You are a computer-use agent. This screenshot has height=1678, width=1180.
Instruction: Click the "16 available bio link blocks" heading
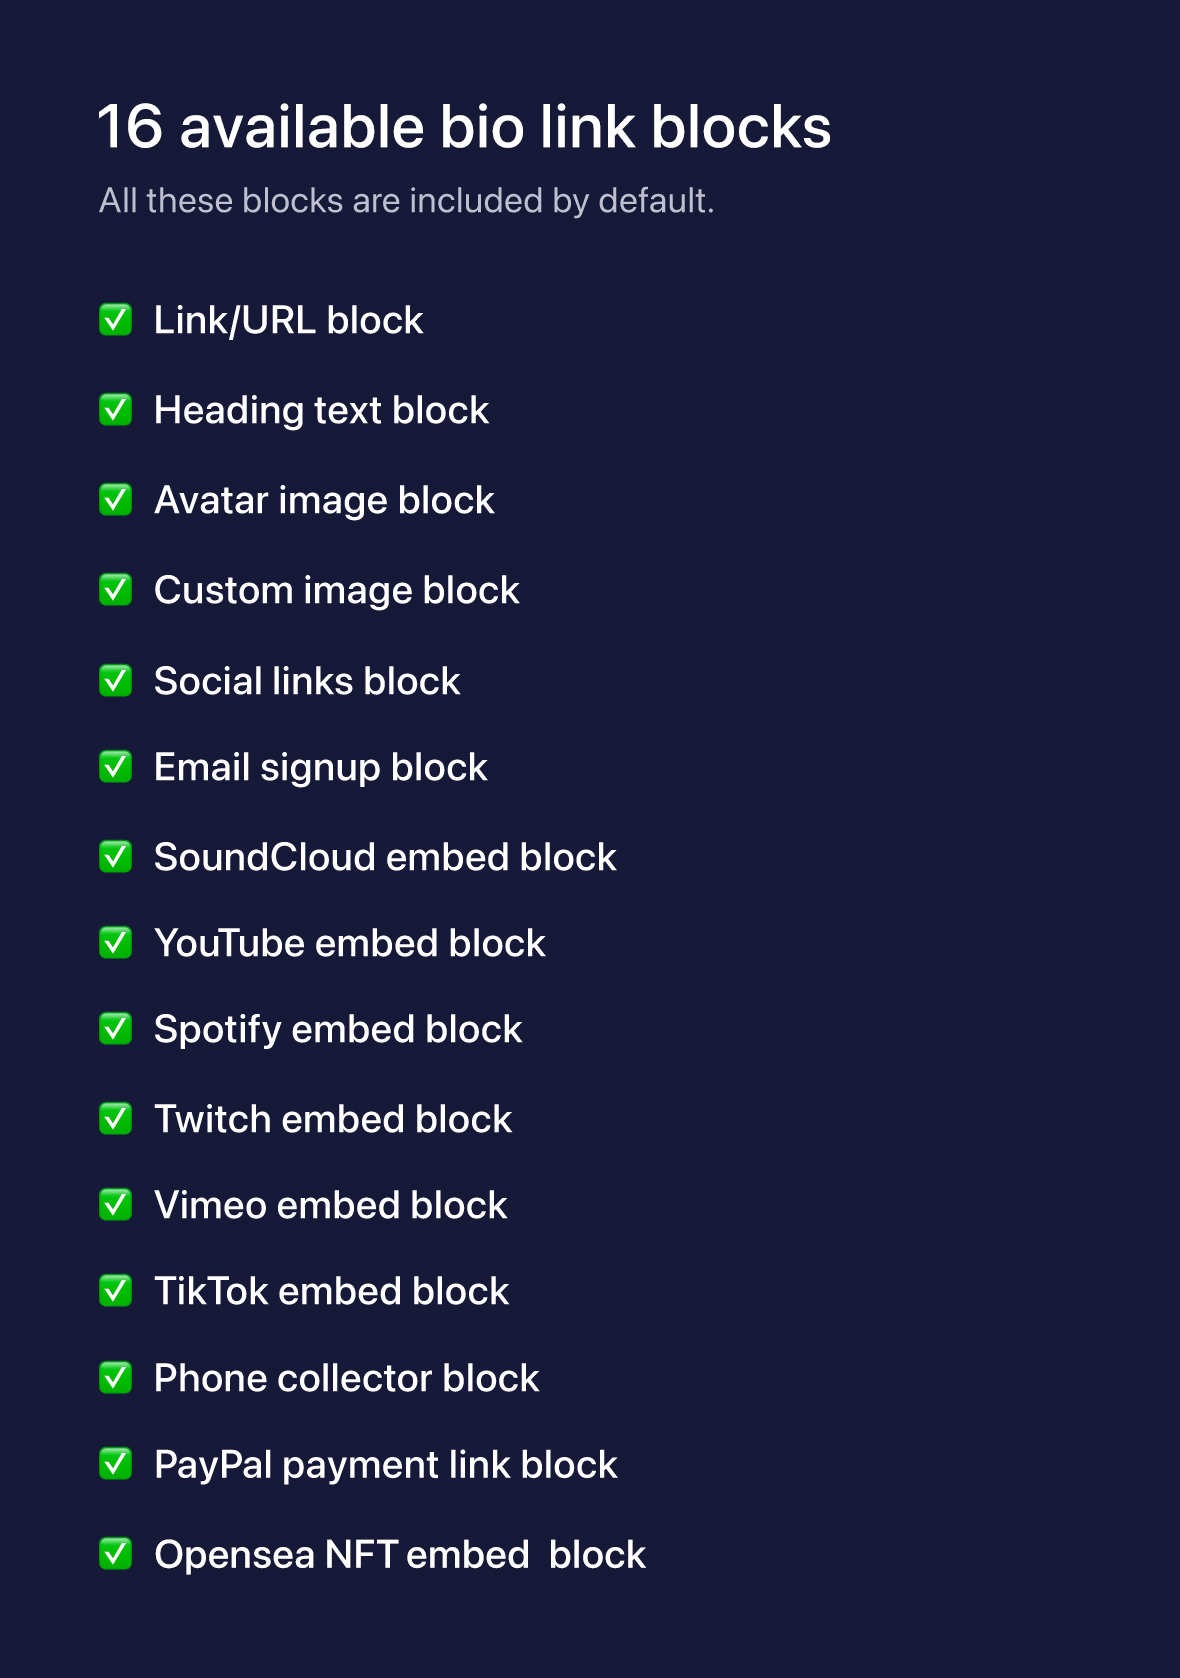click(x=464, y=127)
